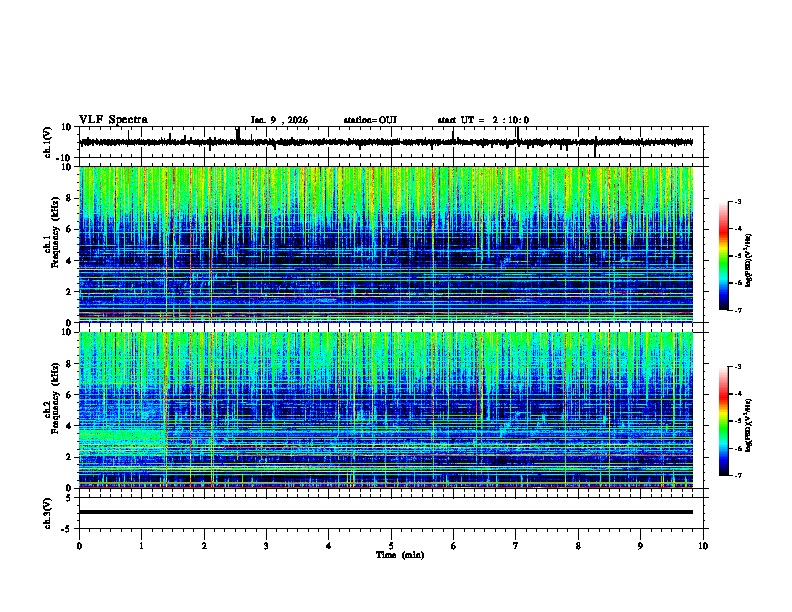Click the "ch.1(V)" waveform axis label
Screen dimensions: 792x612
pos(48,142)
